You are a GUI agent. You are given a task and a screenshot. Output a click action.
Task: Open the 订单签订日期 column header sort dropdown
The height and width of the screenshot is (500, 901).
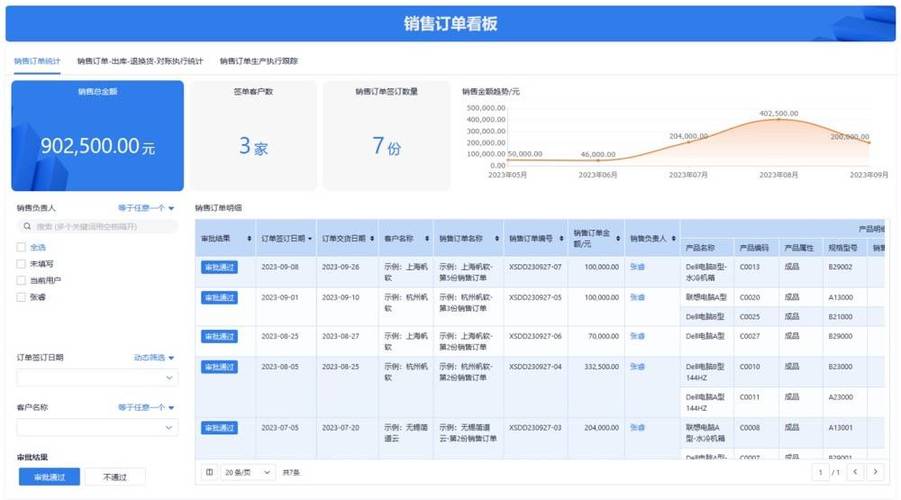tap(310, 239)
